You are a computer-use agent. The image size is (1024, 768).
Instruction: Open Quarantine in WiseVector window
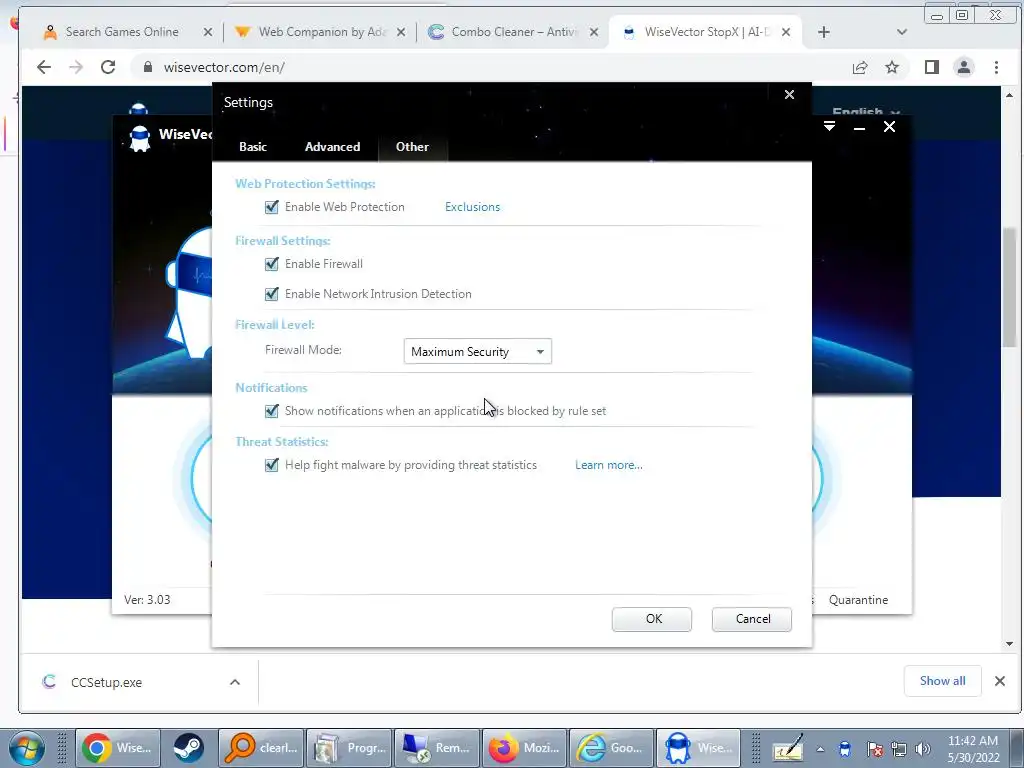tap(858, 600)
